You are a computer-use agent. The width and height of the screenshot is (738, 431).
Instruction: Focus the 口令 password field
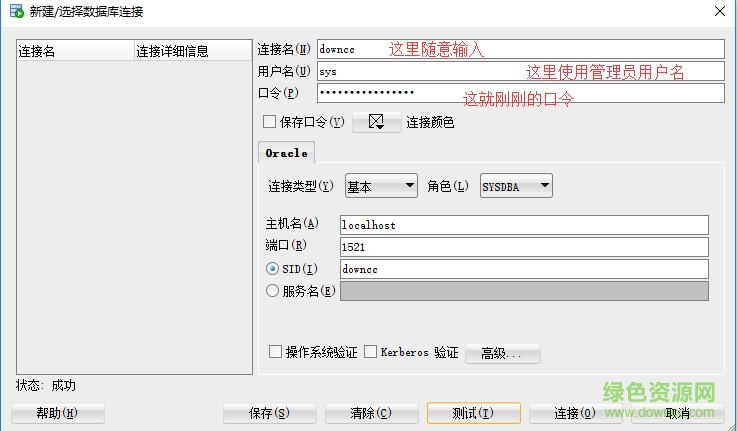coord(521,93)
